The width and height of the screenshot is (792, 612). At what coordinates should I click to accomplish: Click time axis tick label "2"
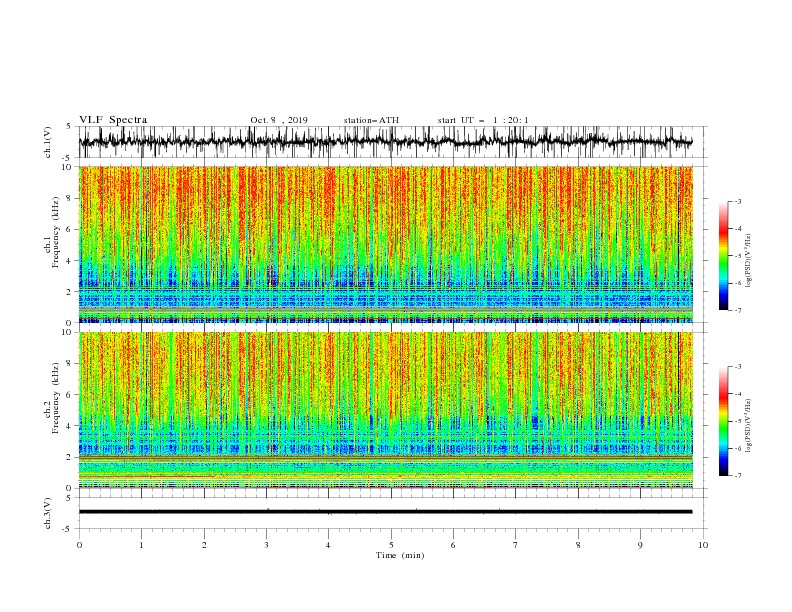pyautogui.click(x=204, y=545)
